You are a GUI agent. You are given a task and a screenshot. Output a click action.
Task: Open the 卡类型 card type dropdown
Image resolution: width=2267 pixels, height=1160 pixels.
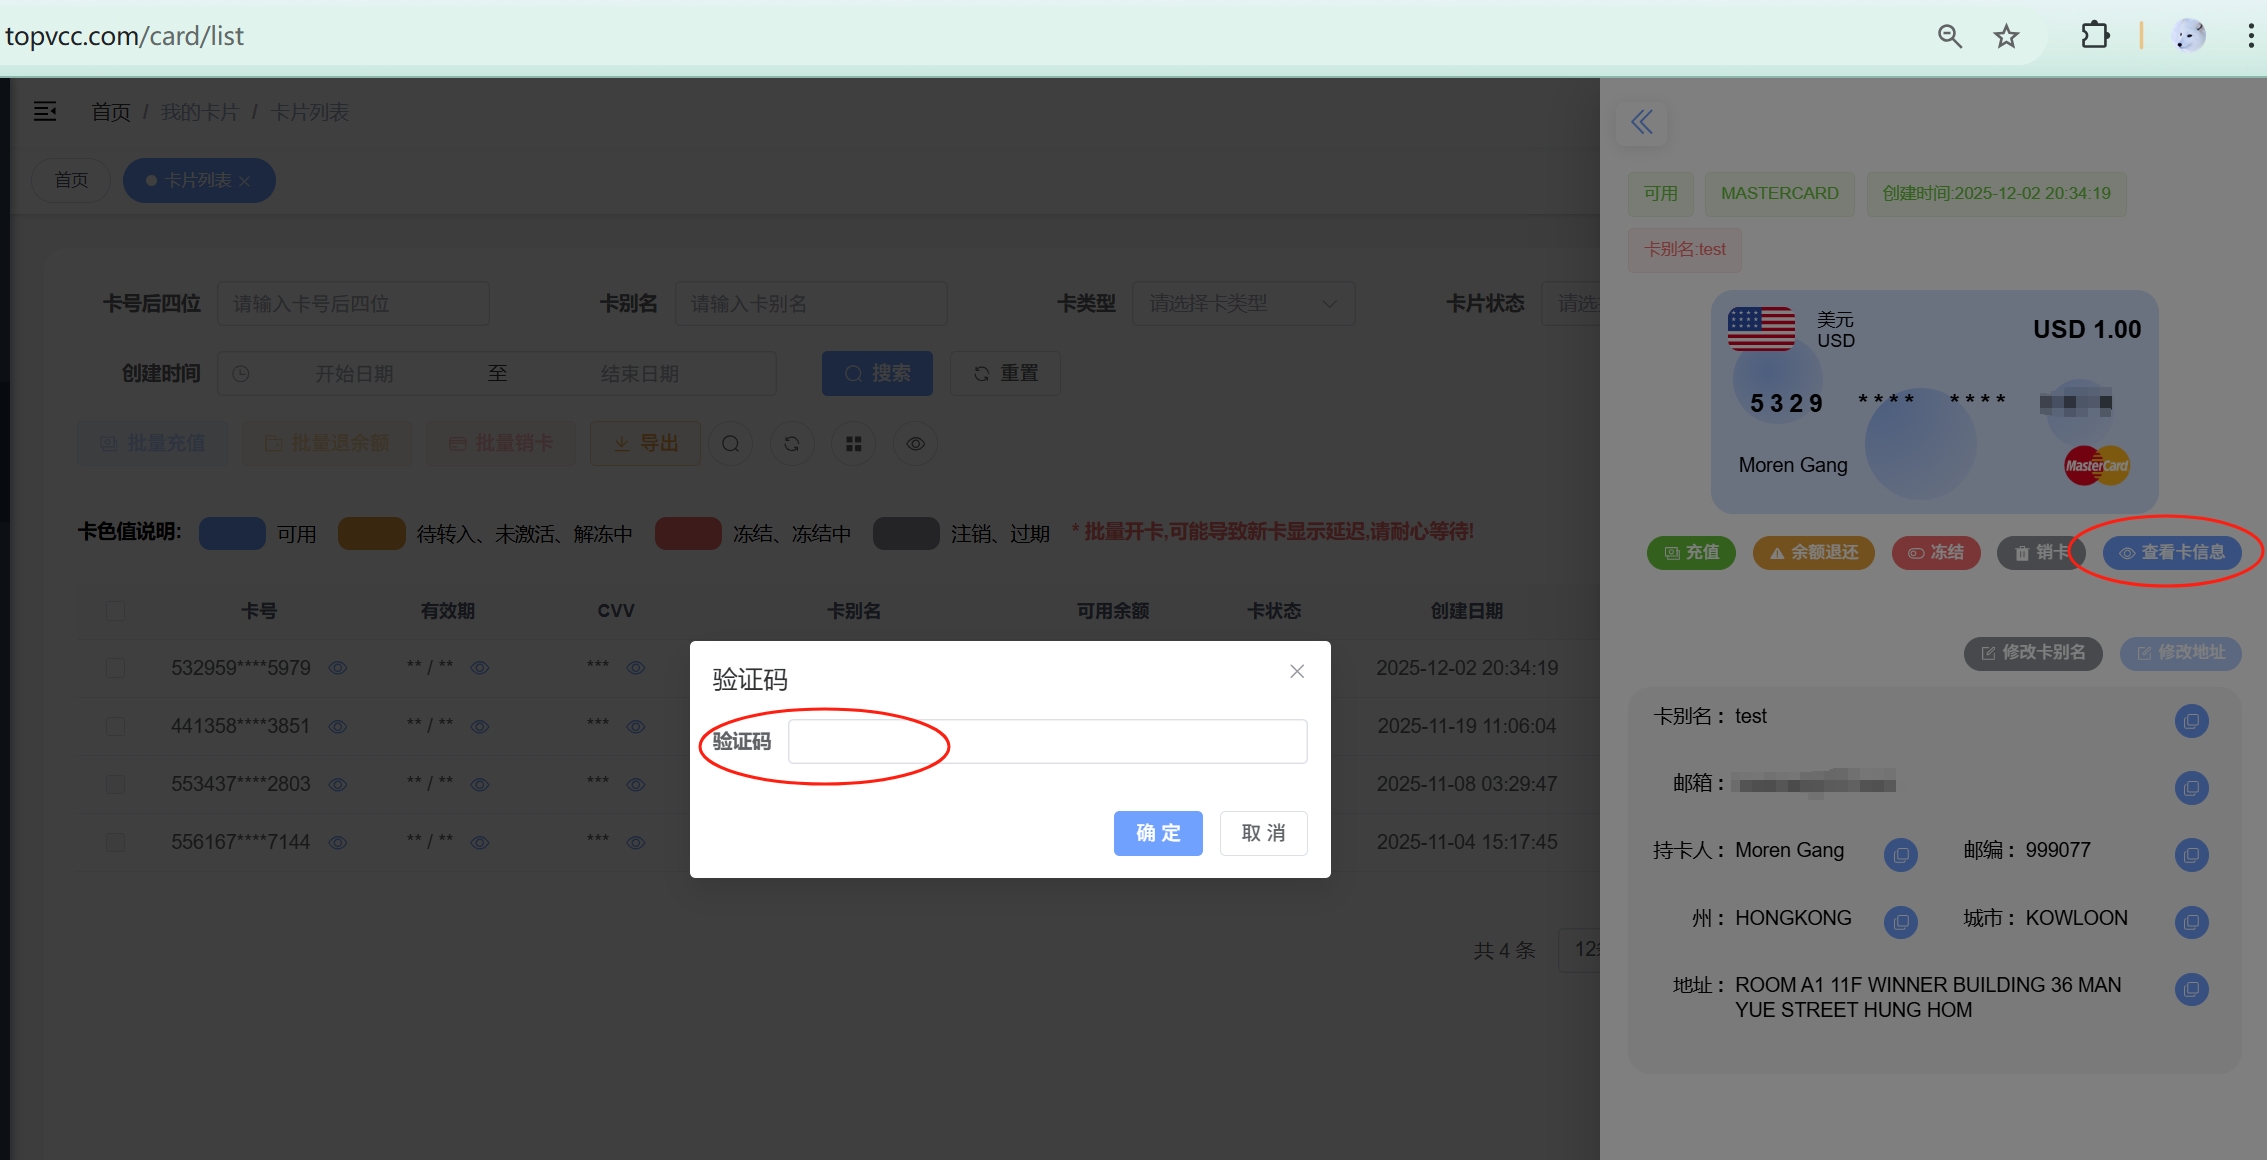tap(1242, 303)
